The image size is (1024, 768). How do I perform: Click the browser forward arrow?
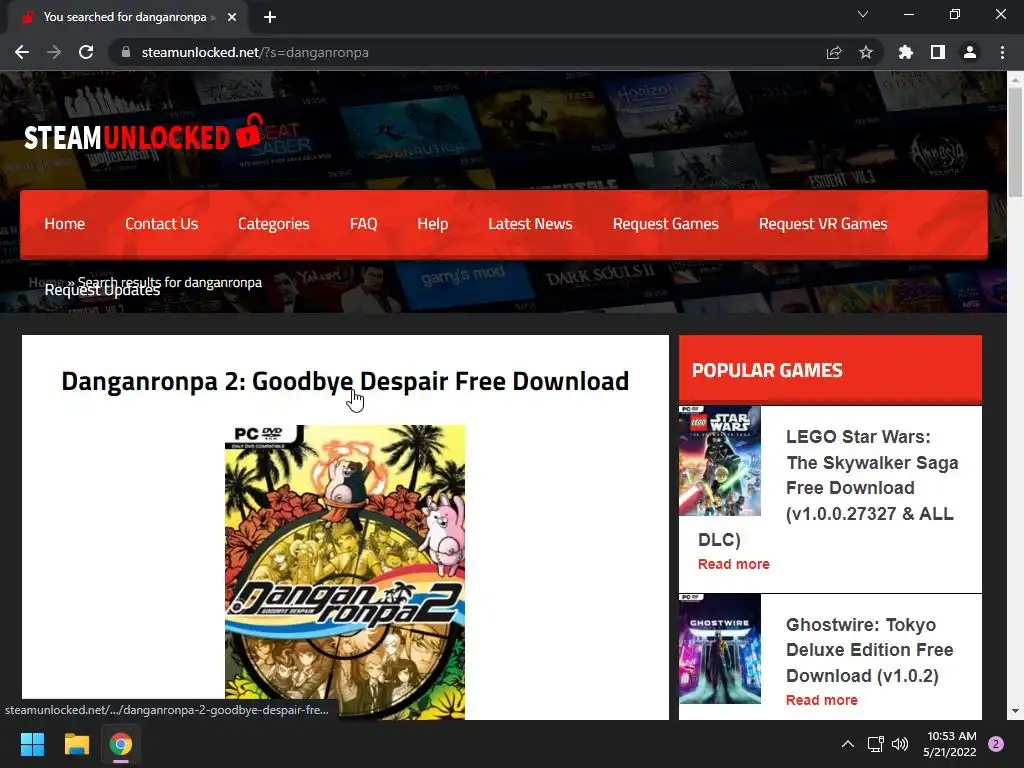click(x=54, y=52)
